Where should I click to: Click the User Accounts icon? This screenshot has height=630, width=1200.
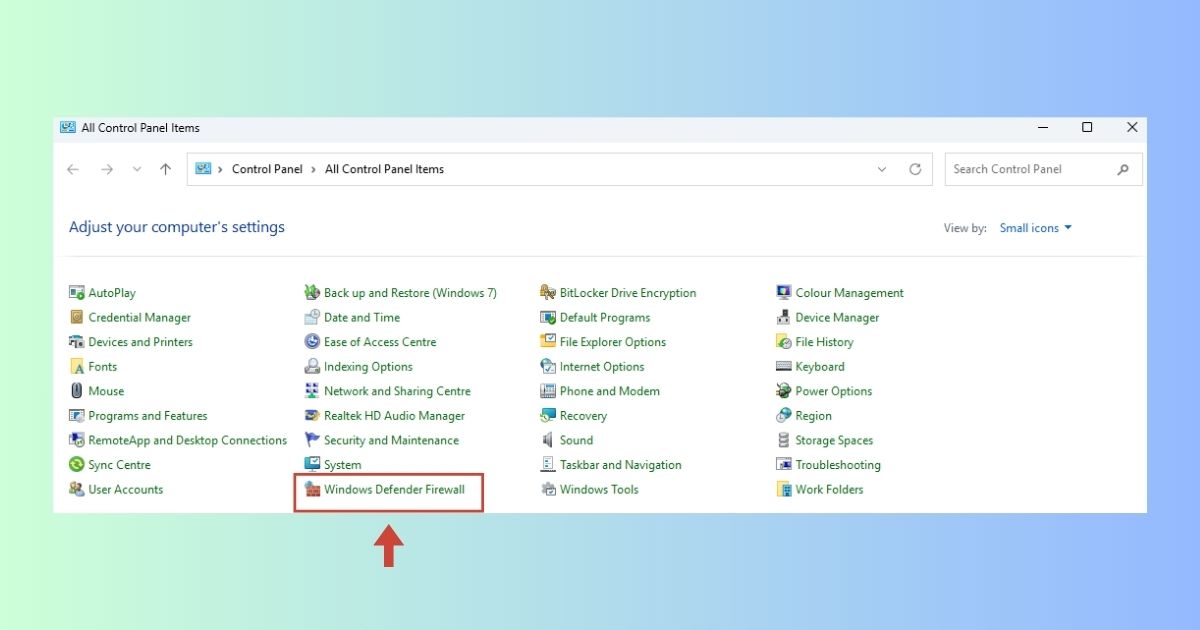tap(76, 489)
